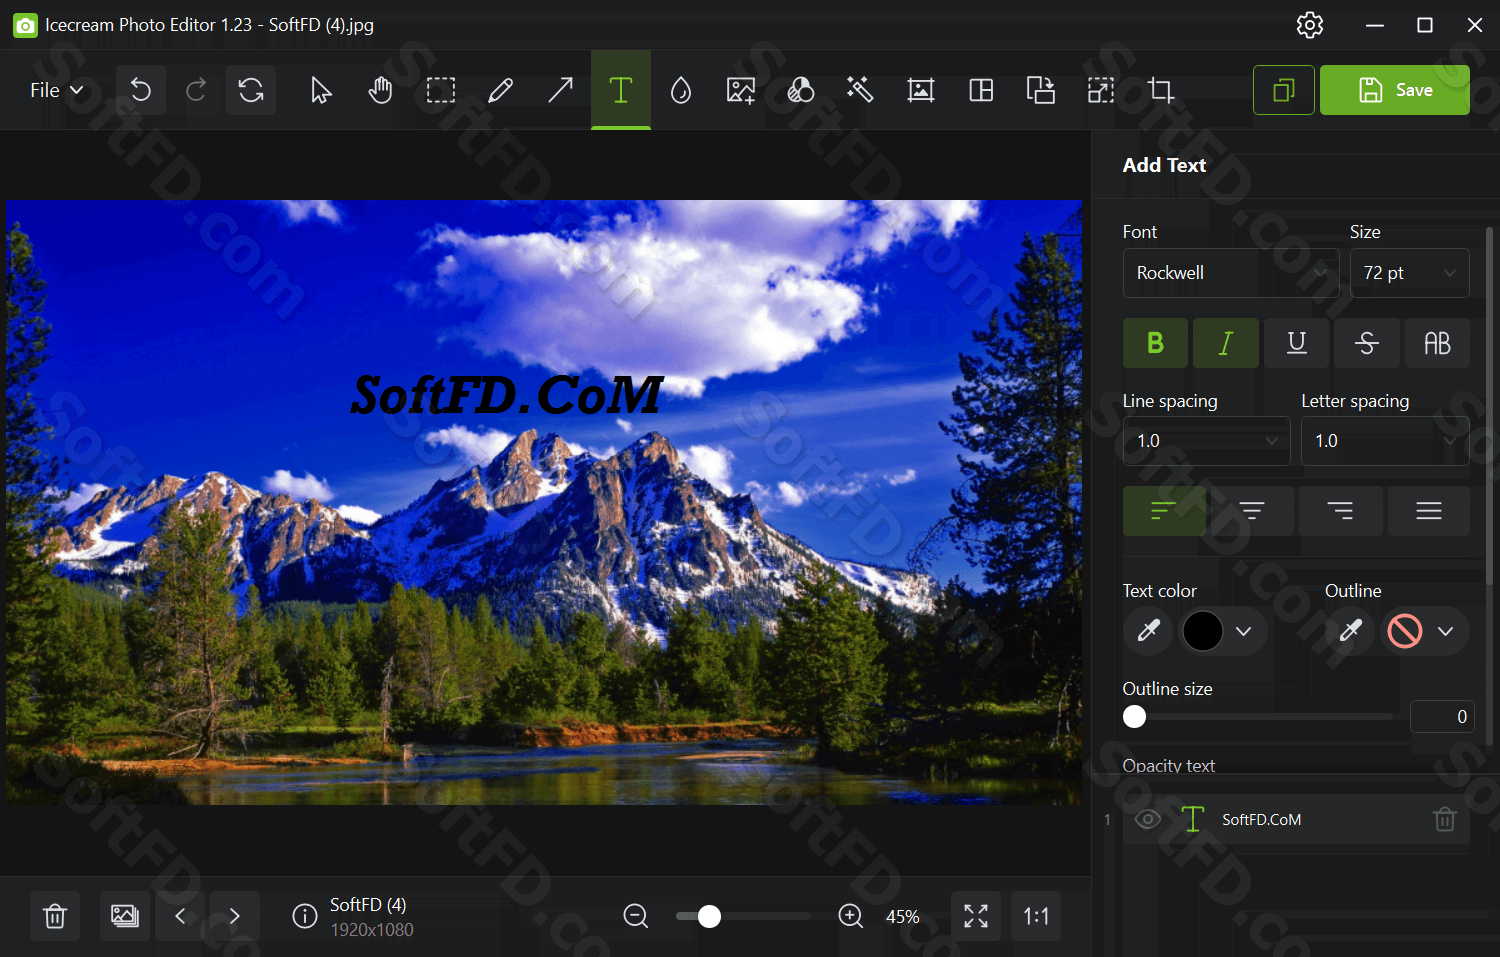Set zoom to 1:1 actual size
Image resolution: width=1500 pixels, height=957 pixels.
(x=1036, y=916)
